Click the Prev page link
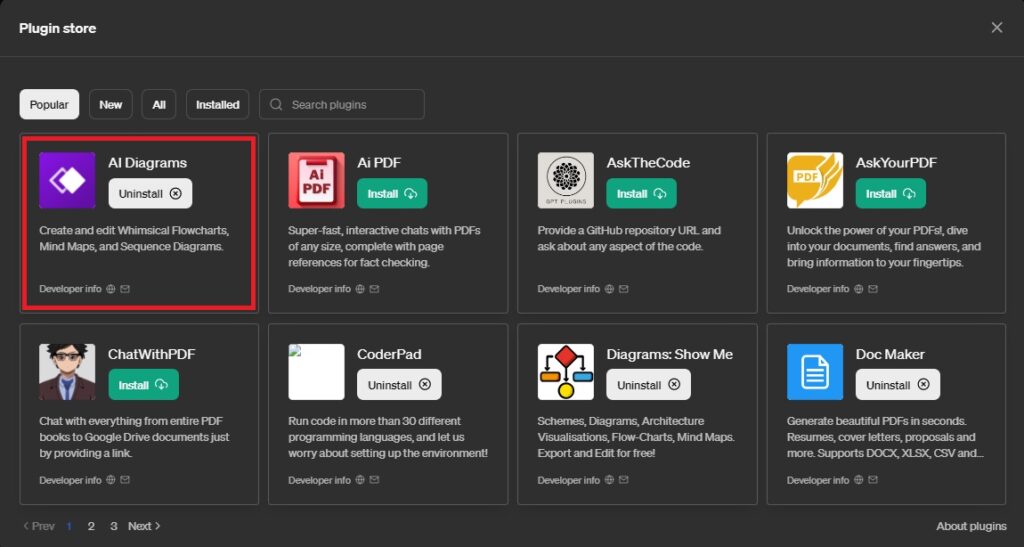Screen dimensions: 1024x547 coord(39,526)
